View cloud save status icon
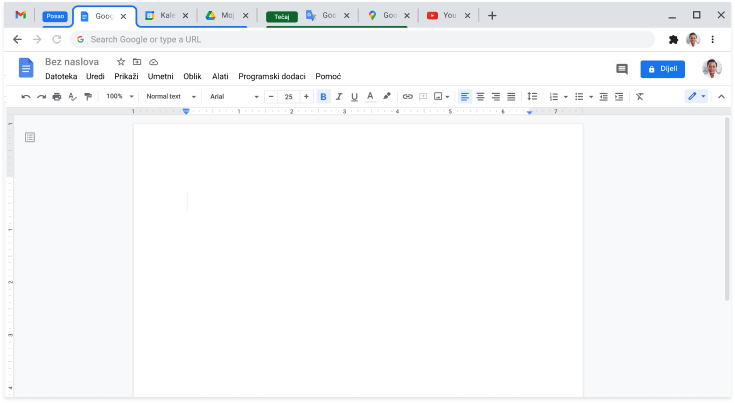 pos(154,62)
